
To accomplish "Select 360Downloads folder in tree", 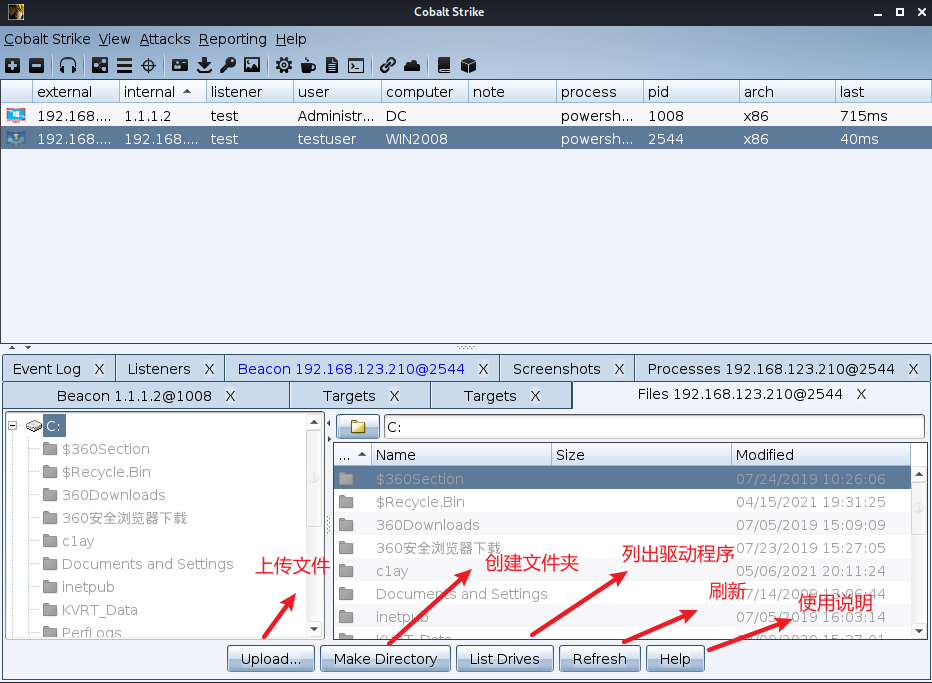I will coord(114,495).
